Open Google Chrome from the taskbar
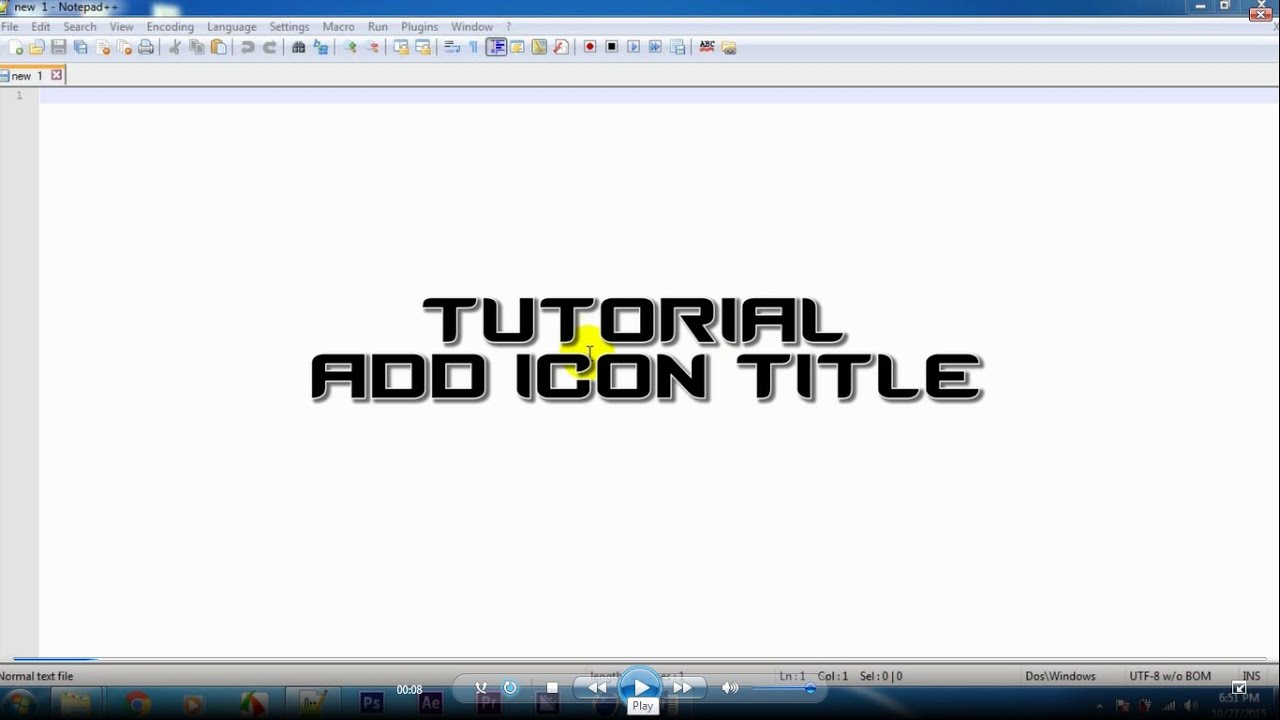 point(138,704)
